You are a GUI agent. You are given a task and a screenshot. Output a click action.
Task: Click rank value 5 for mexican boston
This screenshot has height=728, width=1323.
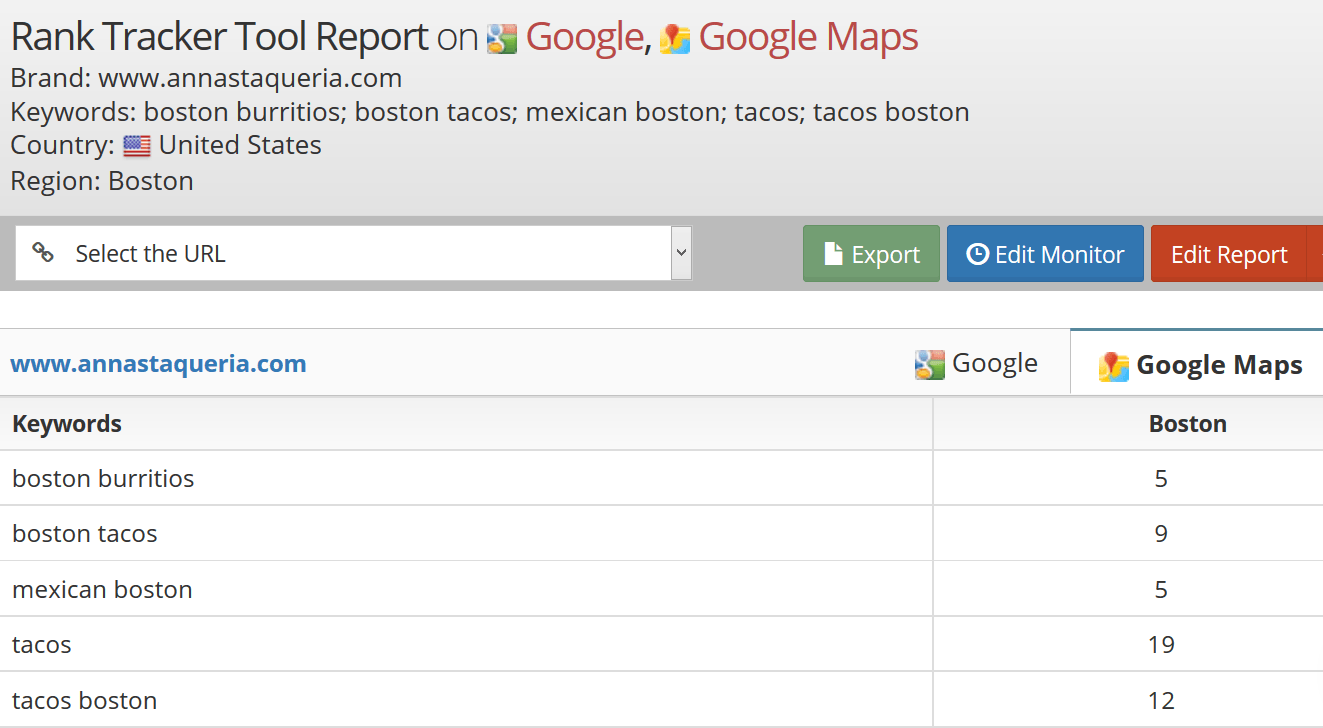(x=1161, y=589)
